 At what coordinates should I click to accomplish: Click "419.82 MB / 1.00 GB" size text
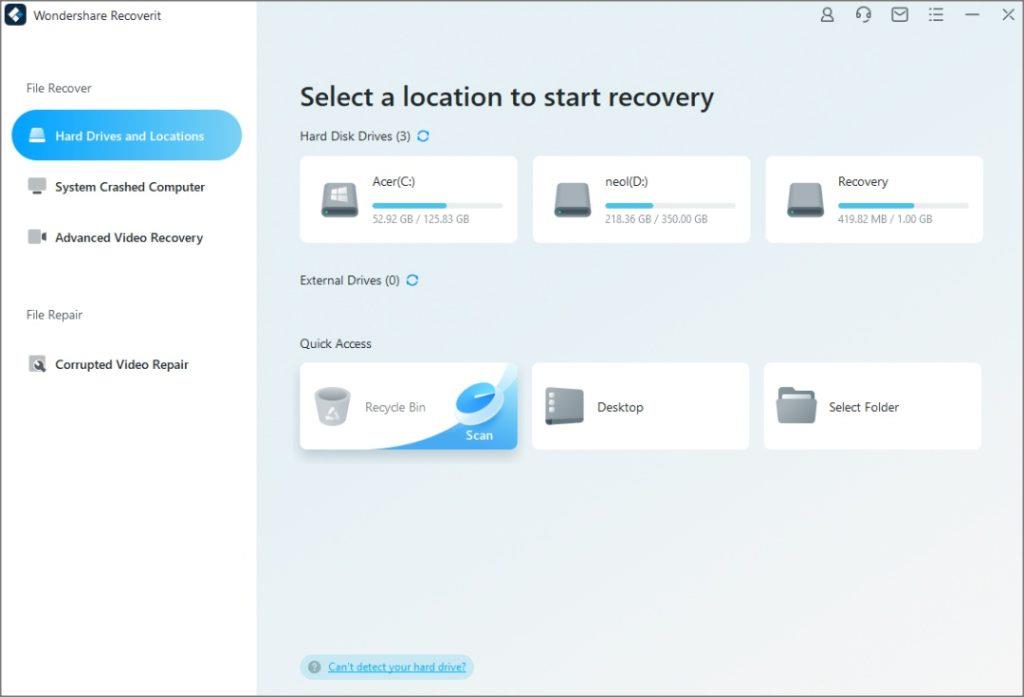[885, 219]
